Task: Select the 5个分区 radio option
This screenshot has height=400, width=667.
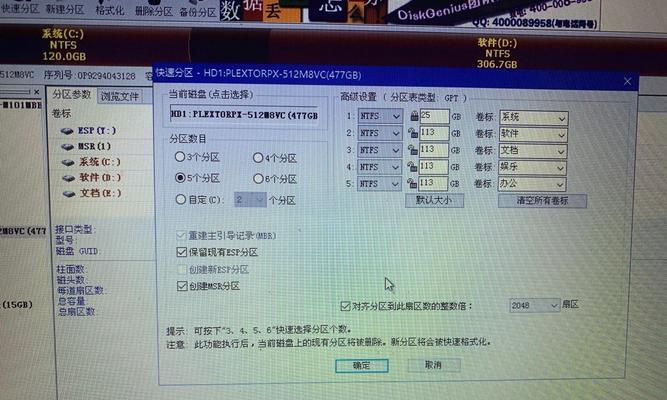Action: (x=180, y=177)
